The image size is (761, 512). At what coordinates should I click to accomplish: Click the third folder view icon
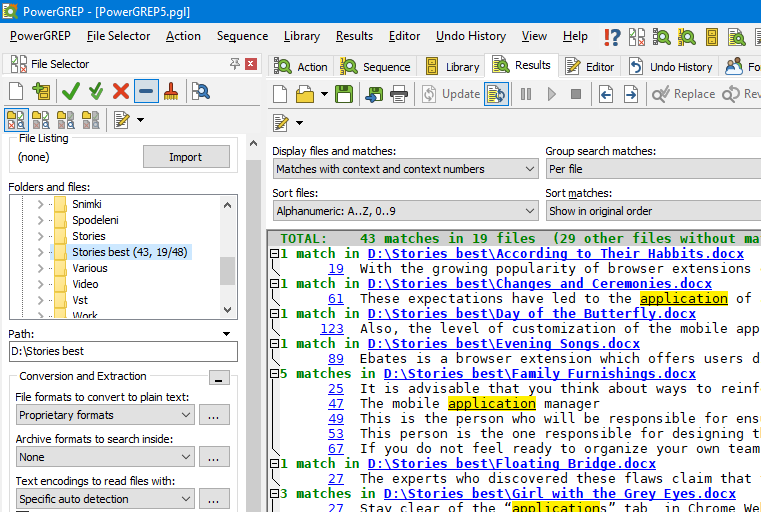point(66,120)
